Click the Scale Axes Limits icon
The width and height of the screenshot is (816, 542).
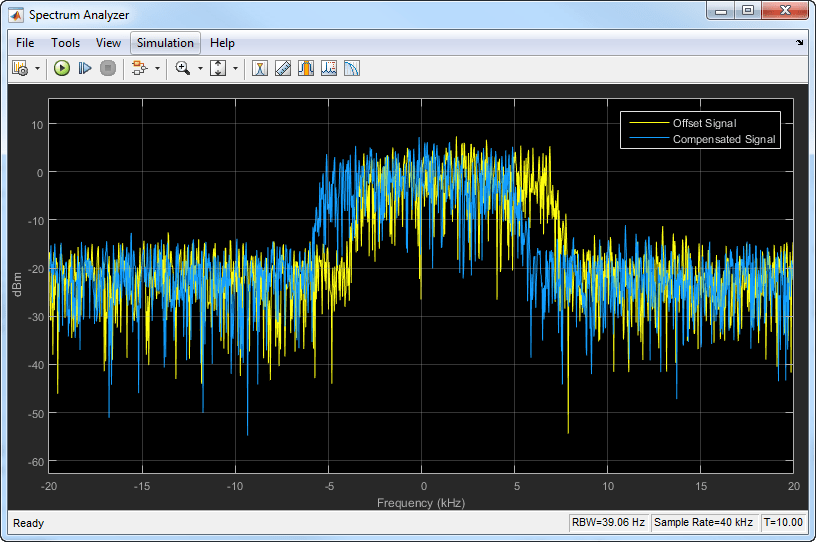coord(218,68)
